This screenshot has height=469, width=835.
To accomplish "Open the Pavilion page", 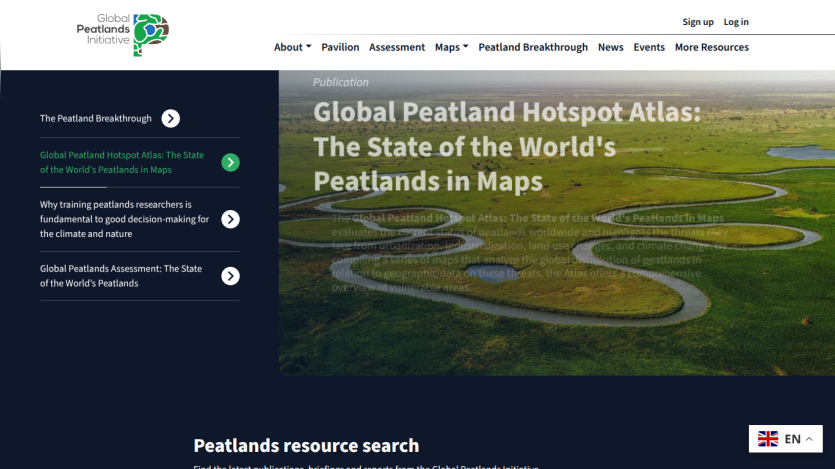I will [340, 47].
